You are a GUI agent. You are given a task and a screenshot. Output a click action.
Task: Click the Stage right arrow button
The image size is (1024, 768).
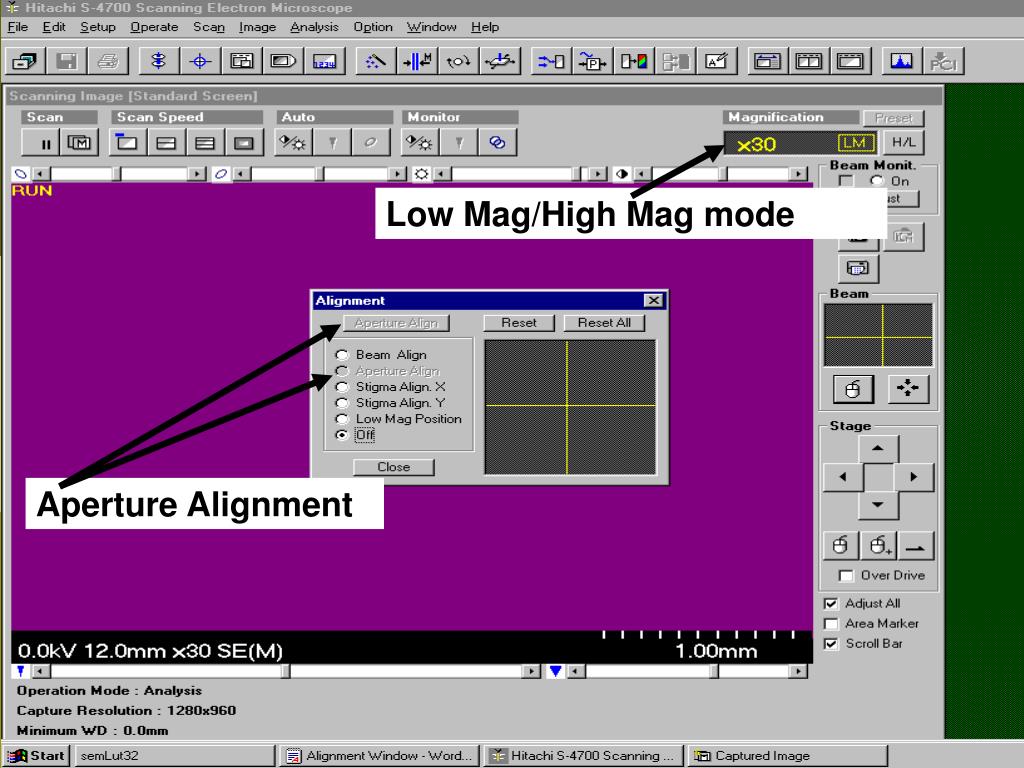click(x=913, y=477)
